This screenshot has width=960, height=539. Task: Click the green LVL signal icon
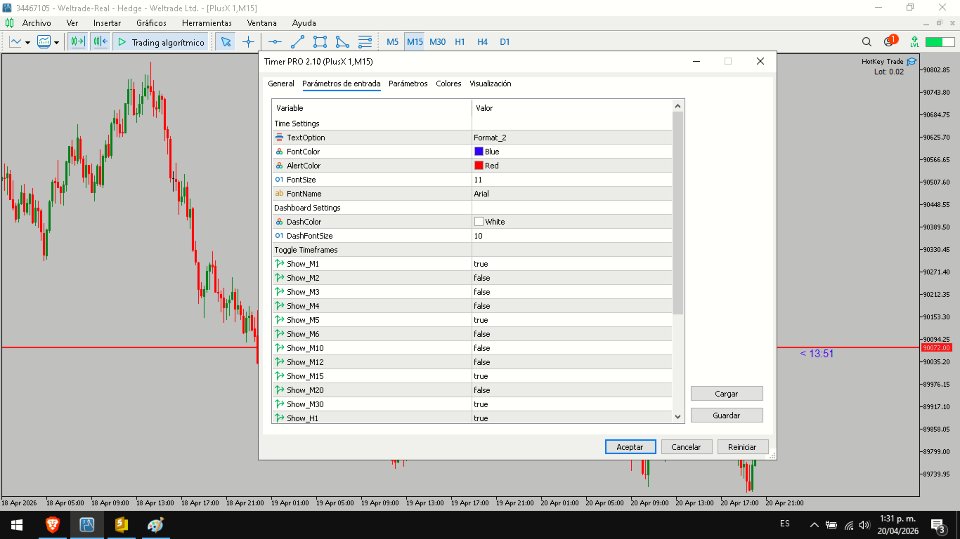914,42
